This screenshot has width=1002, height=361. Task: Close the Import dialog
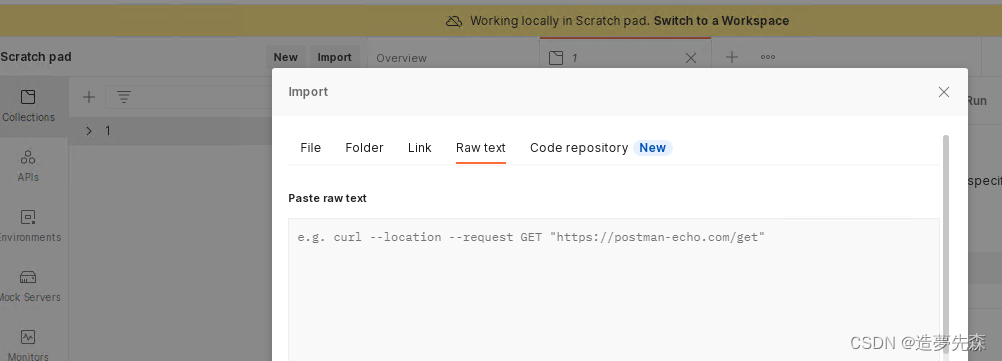point(944,92)
